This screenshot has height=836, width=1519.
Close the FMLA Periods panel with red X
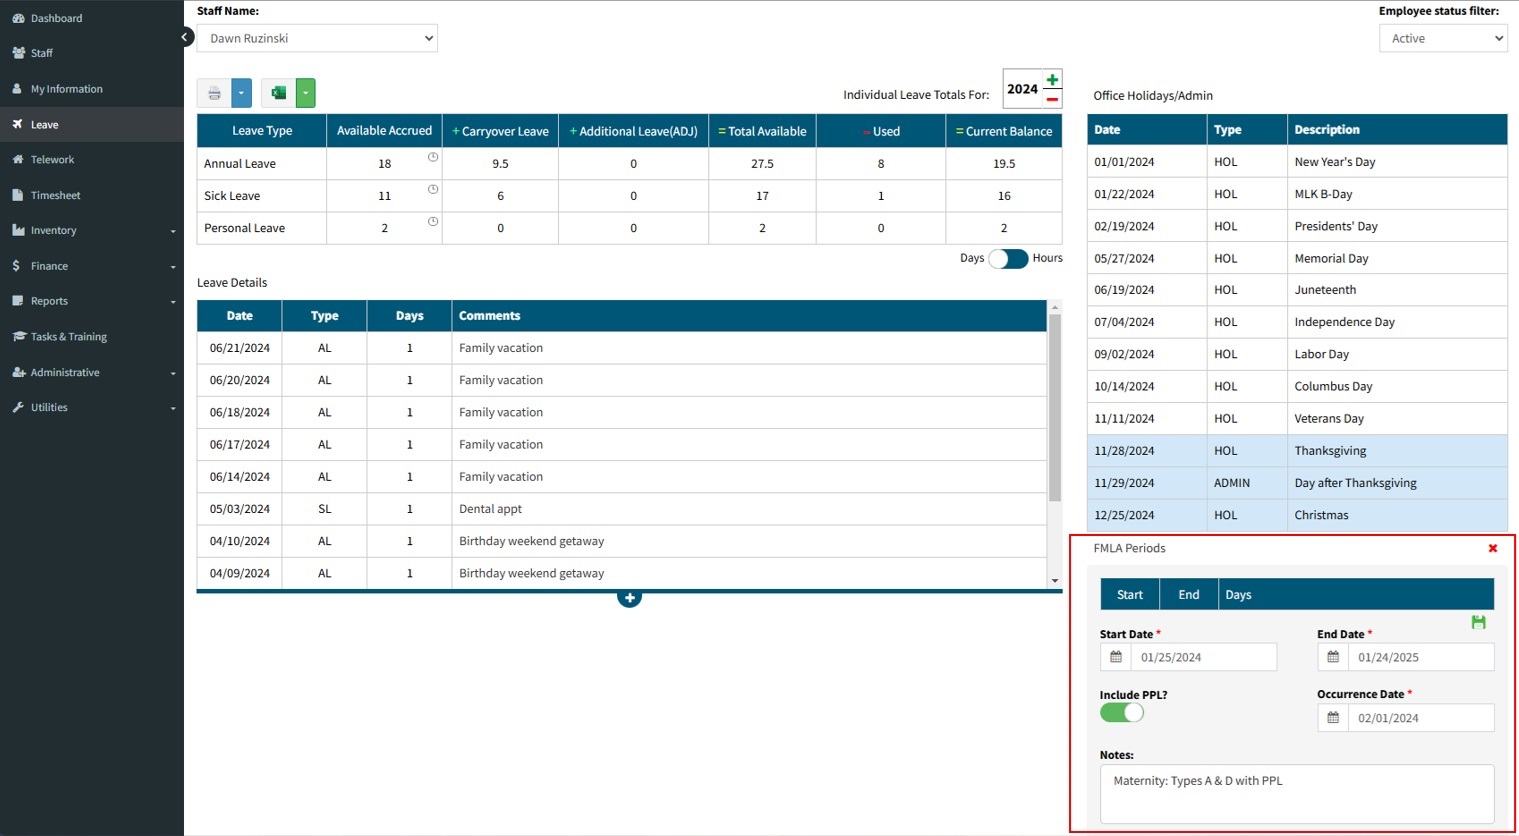click(1492, 548)
